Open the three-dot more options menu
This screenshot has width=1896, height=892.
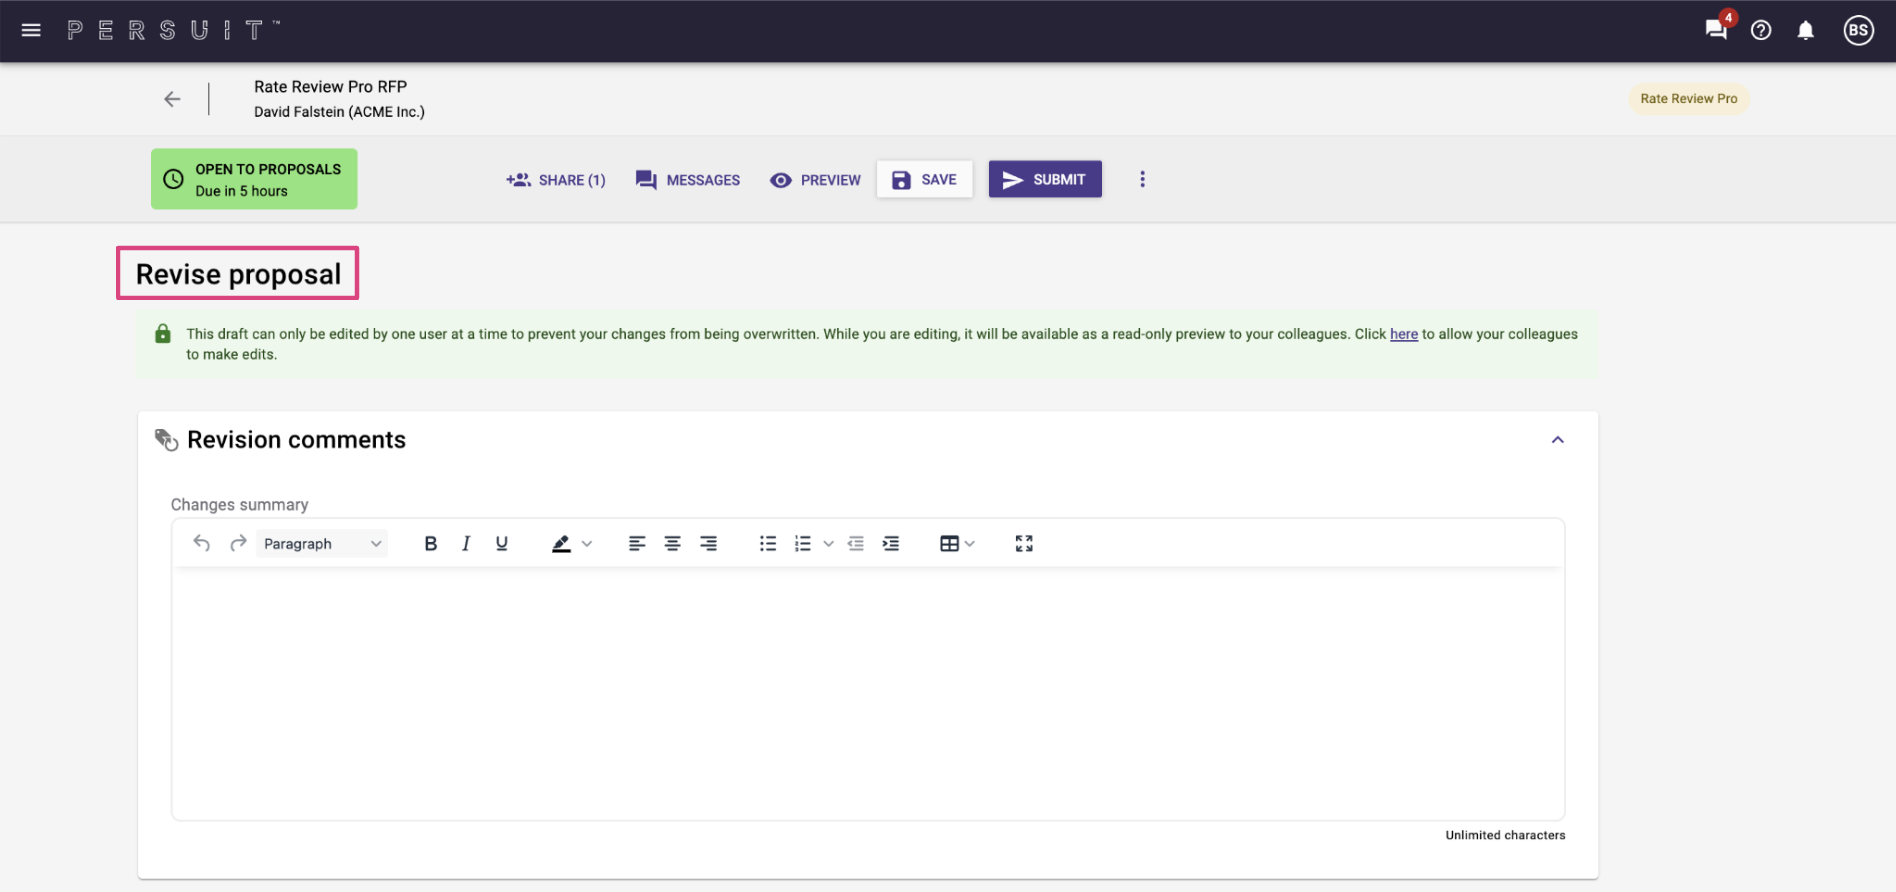click(x=1142, y=179)
